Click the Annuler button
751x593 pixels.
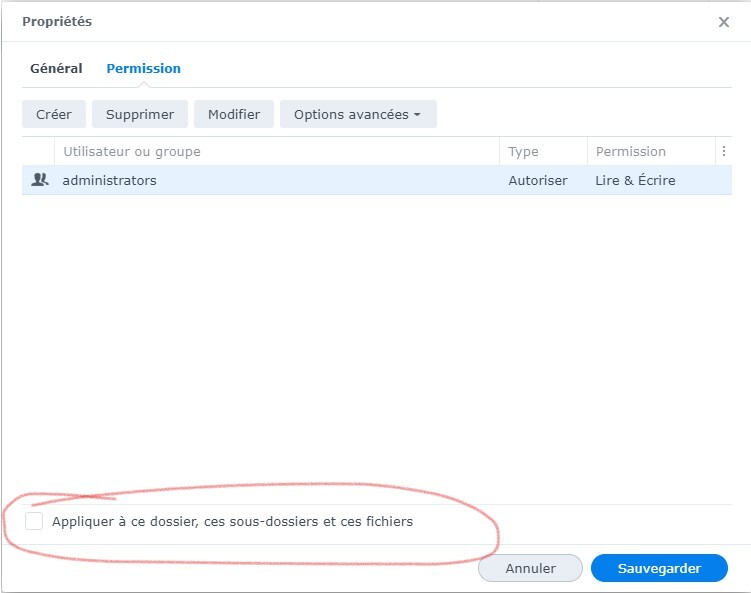[x=530, y=568]
